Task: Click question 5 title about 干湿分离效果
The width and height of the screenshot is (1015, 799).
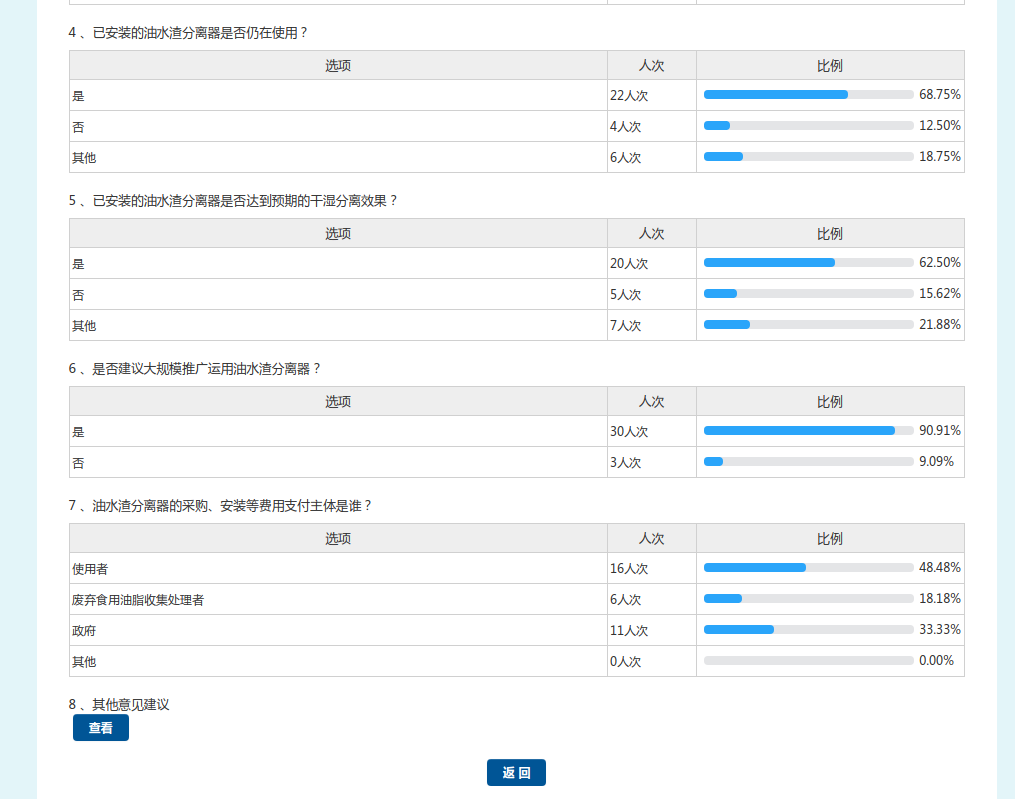Action: [x=233, y=201]
